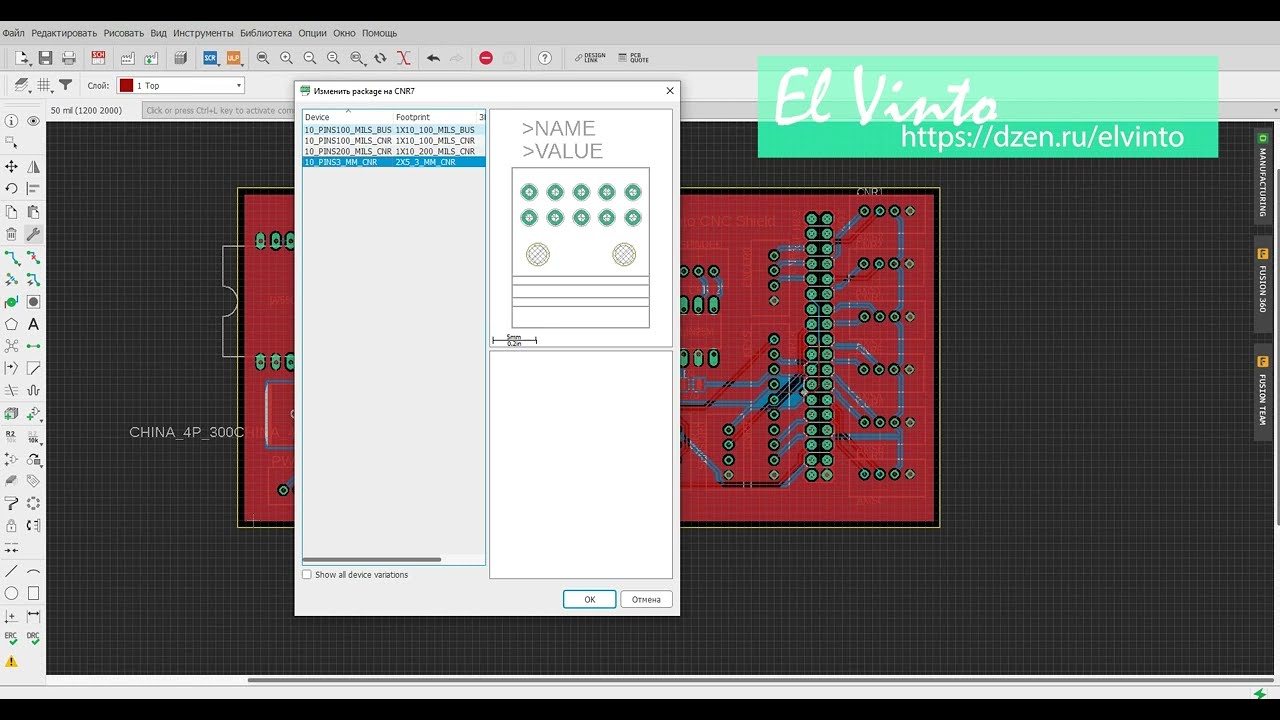Screen dimensions: 1280x720
Task: Open the Manufacturing side tab
Action: point(1262,175)
